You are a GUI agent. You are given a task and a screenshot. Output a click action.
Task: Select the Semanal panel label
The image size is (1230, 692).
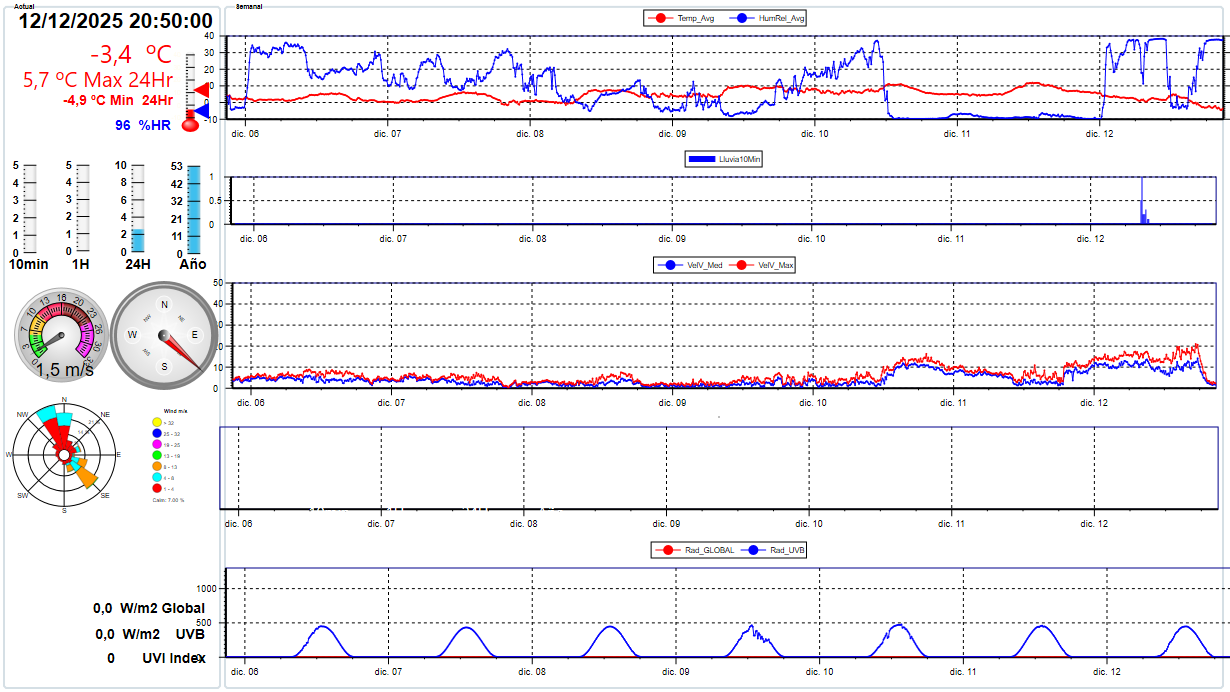(x=250, y=6)
